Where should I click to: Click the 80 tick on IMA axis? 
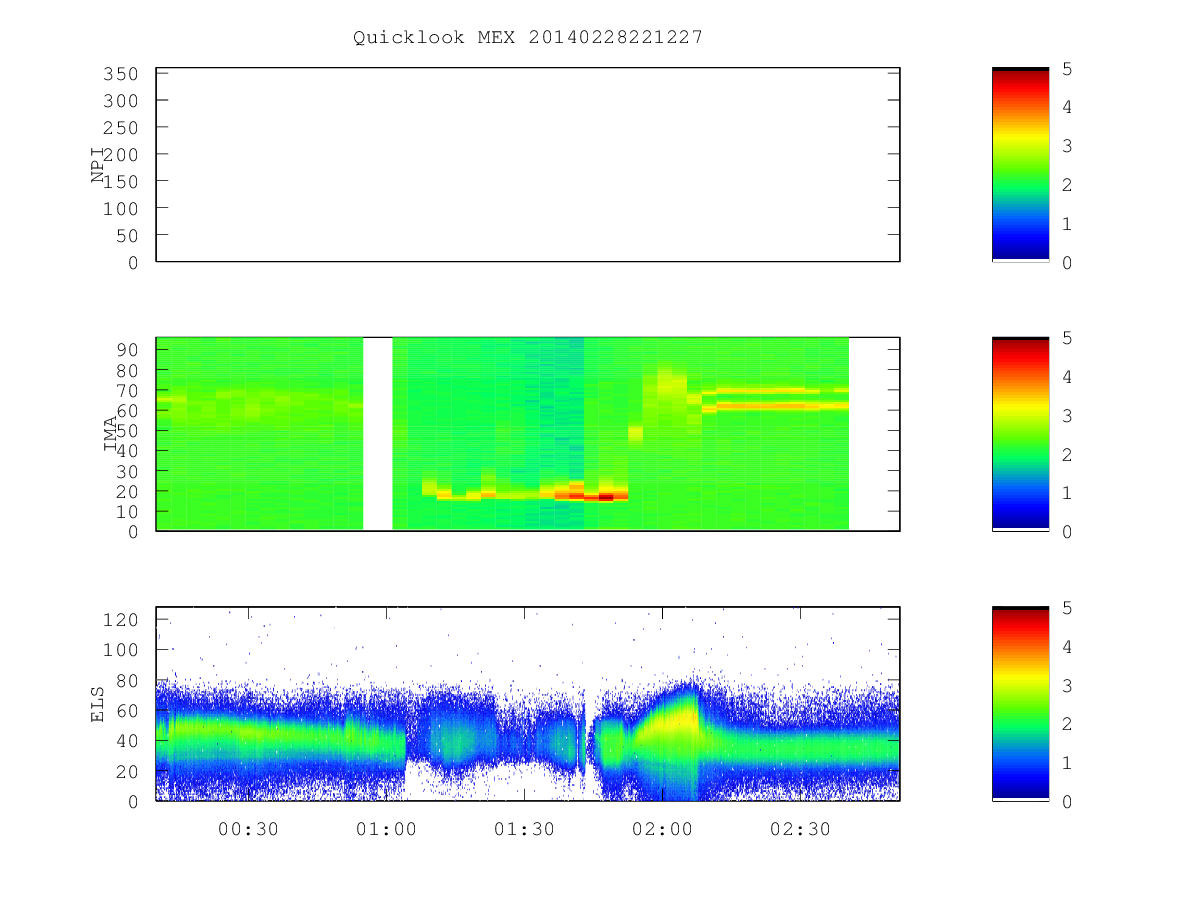tap(126, 369)
